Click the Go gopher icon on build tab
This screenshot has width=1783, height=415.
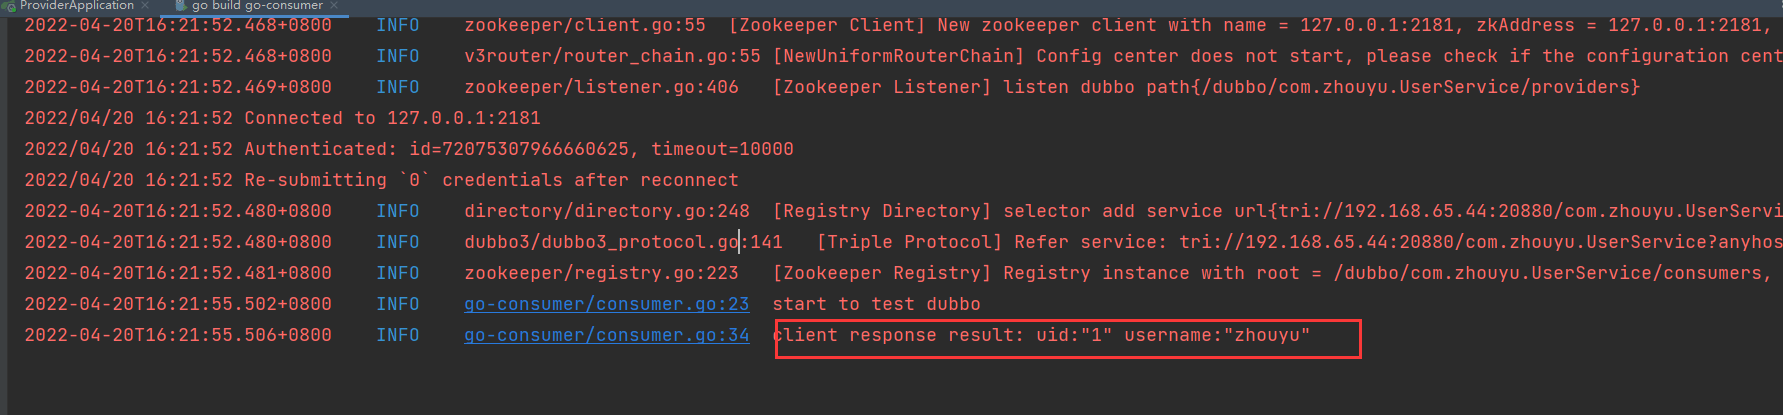coord(181,5)
